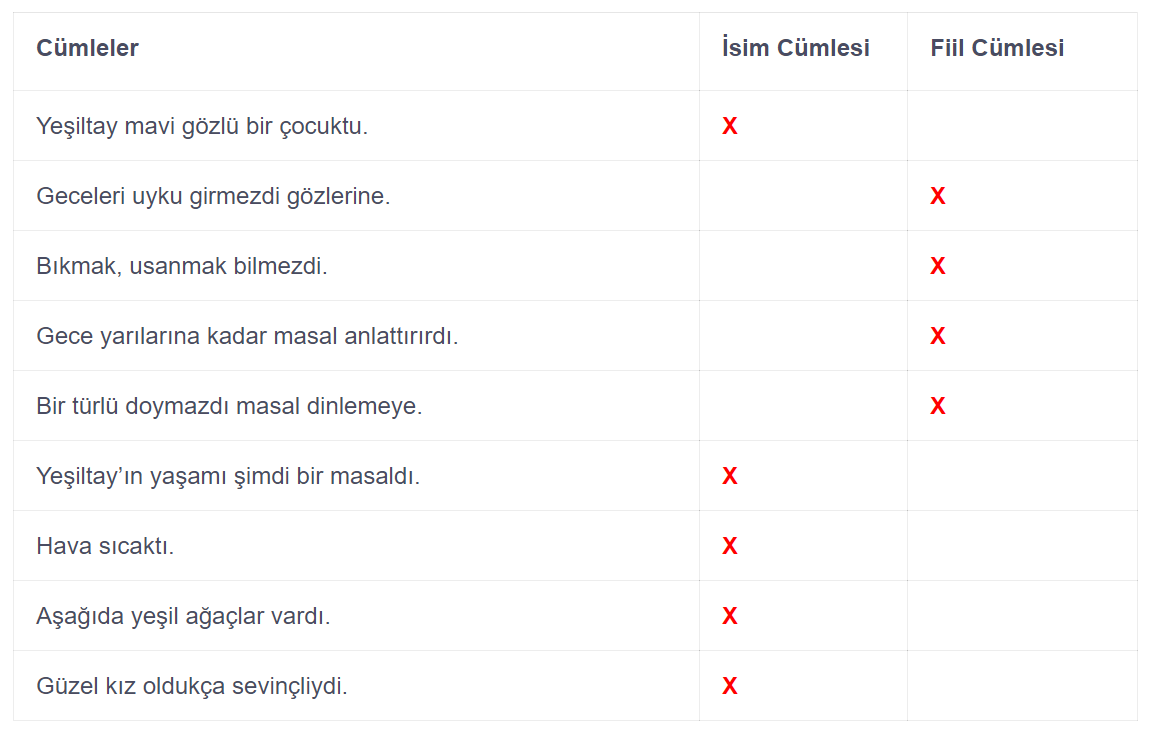
Task: Click the red X for Geceleri uyku girmezdi
Action: click(937, 196)
